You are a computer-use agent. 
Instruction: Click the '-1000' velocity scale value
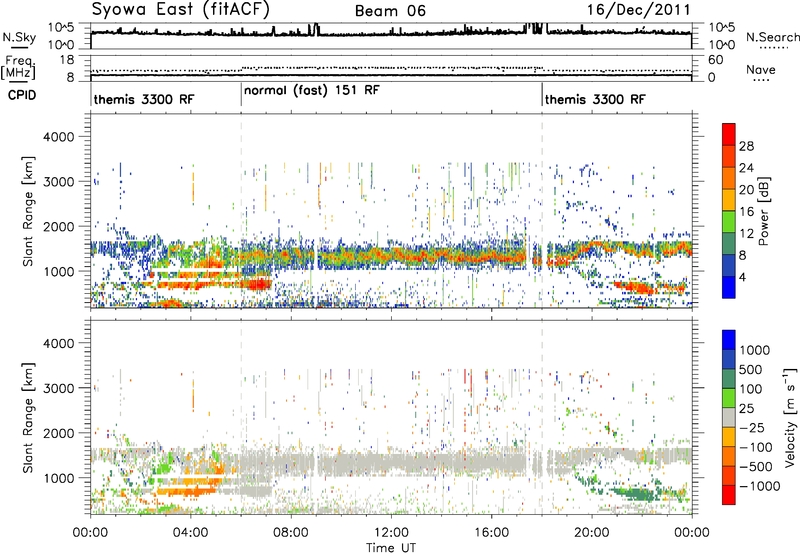(759, 486)
